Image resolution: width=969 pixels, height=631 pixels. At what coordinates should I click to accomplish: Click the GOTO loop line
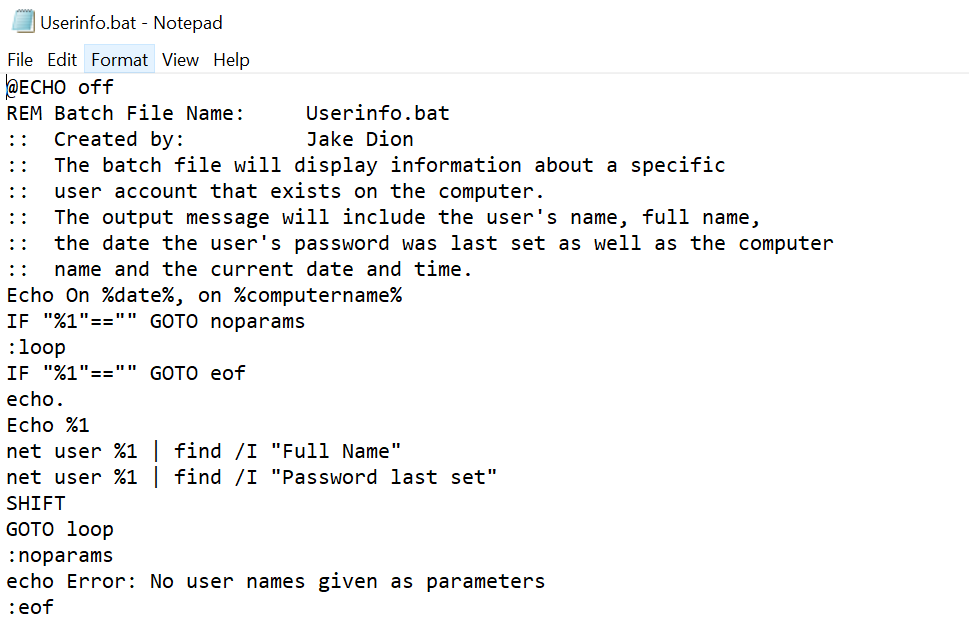coord(60,530)
